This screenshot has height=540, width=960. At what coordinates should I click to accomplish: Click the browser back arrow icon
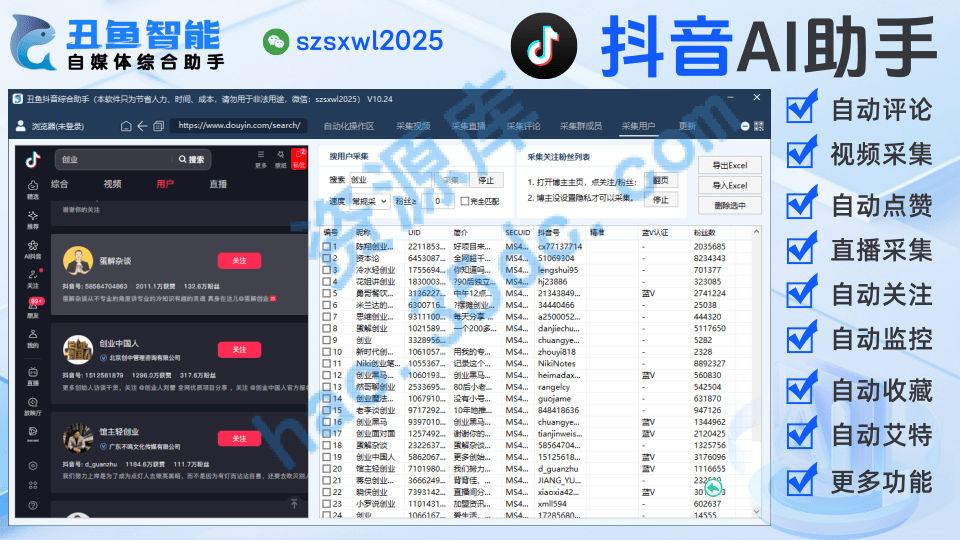[142, 126]
